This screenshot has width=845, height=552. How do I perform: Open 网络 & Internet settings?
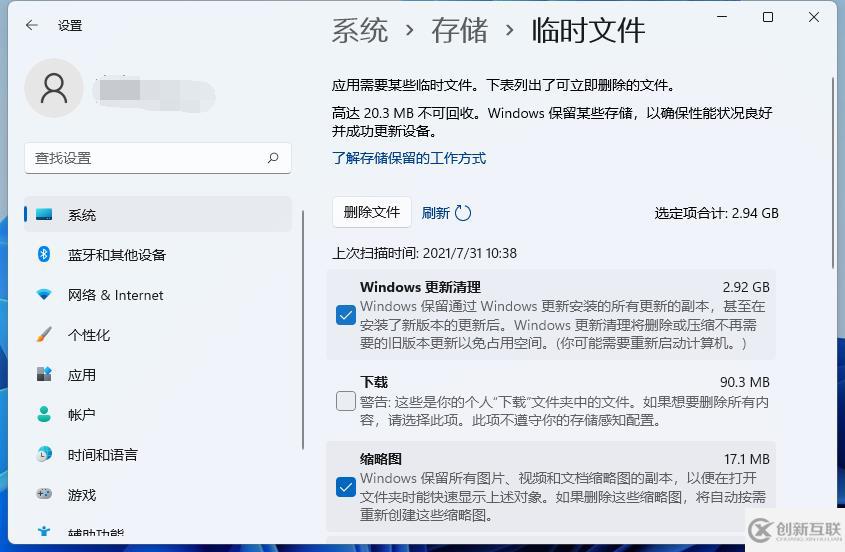(x=158, y=294)
